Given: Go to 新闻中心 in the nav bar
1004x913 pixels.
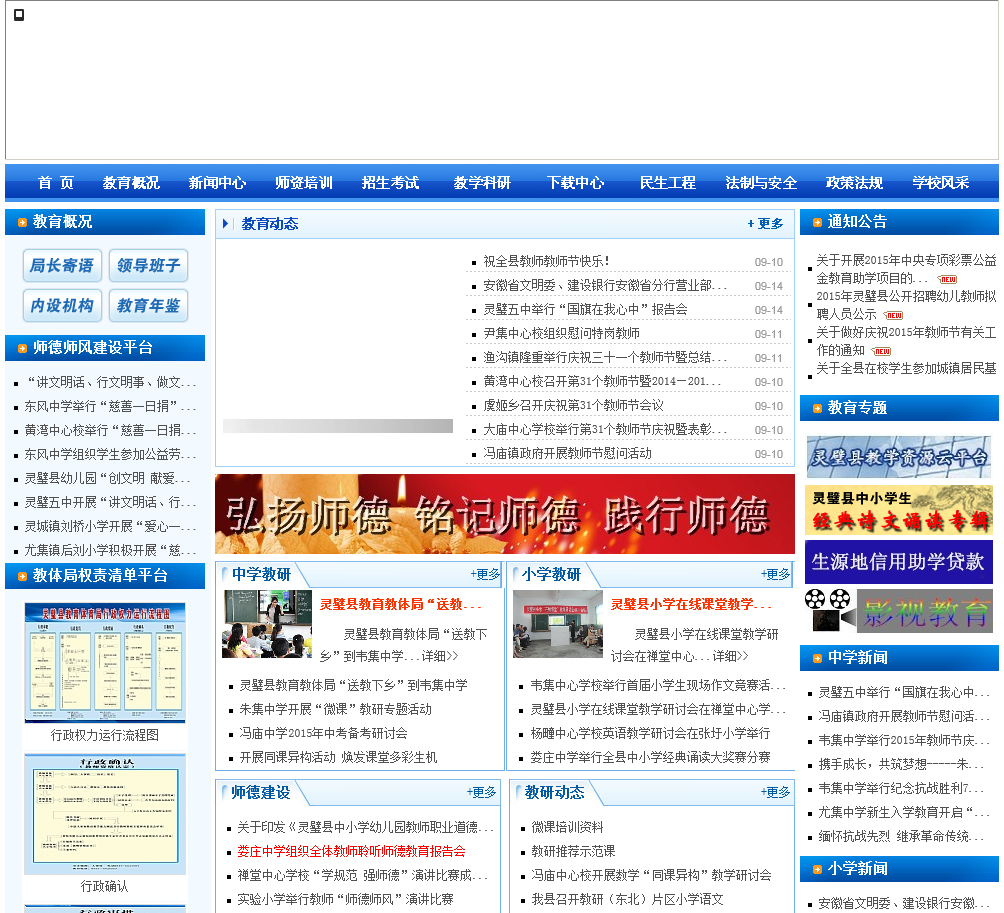Looking at the screenshot, I should tap(217, 183).
